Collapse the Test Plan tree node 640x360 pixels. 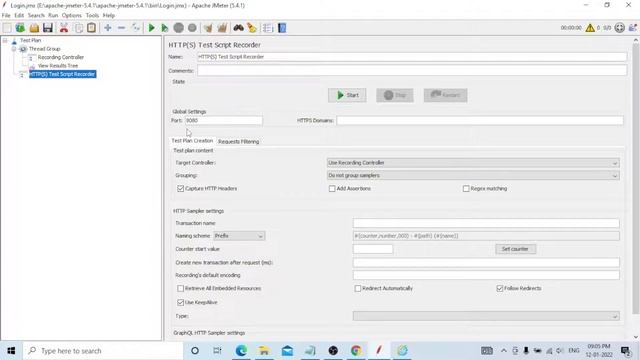tap(5, 40)
